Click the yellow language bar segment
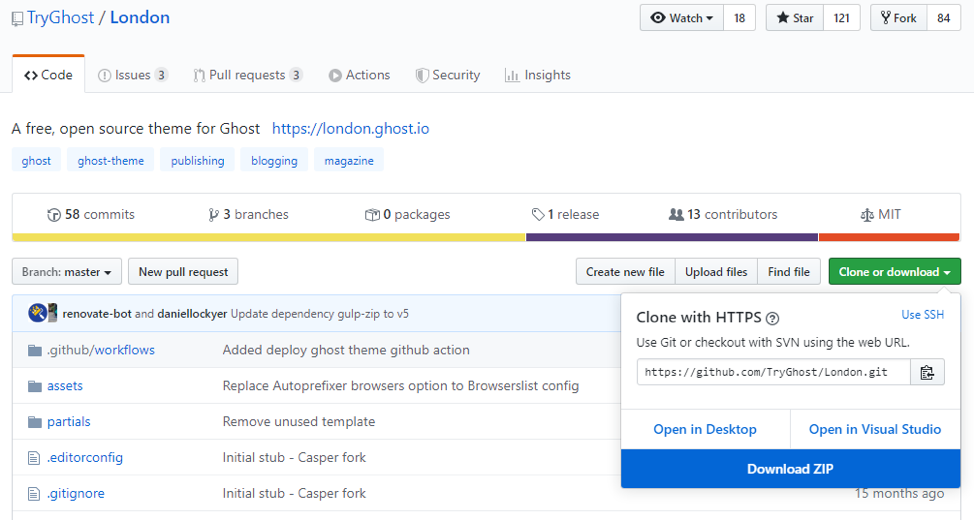This screenshot has height=520, width=974. pos(268,237)
